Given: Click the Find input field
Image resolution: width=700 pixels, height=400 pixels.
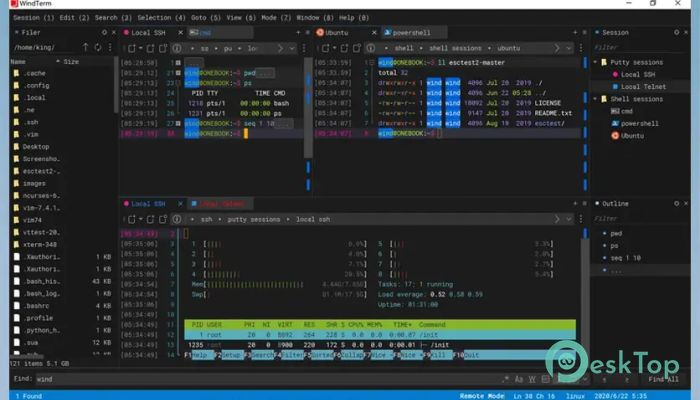Looking at the screenshot, I should pyautogui.click(x=268, y=379).
